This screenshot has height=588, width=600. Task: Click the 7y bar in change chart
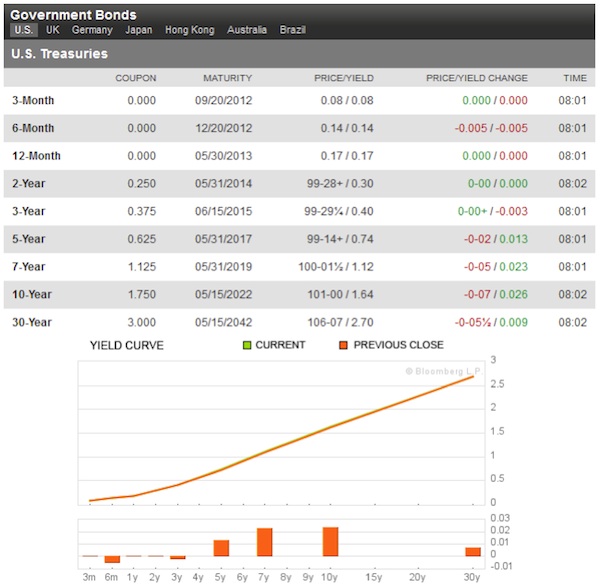pos(265,542)
